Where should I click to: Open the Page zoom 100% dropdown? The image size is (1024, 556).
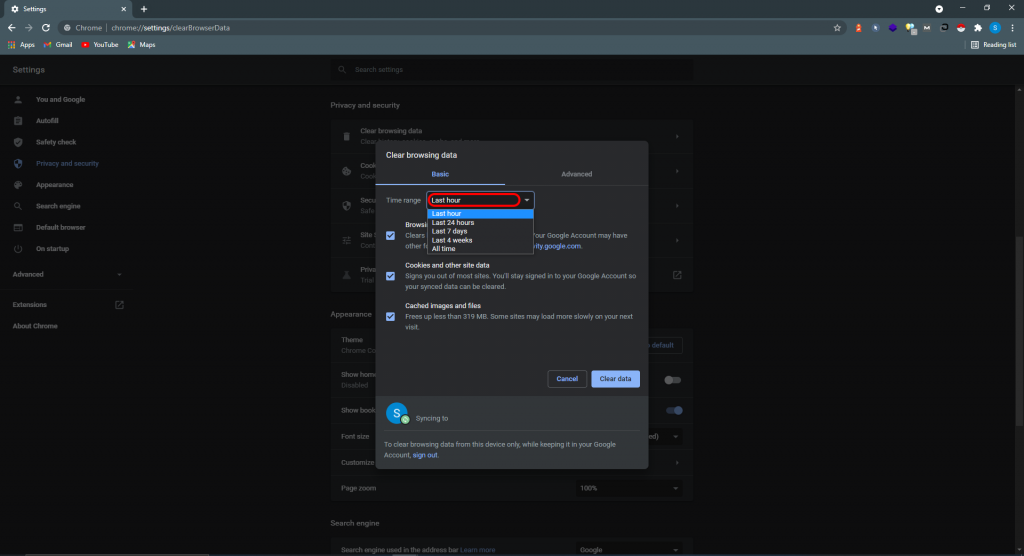click(629, 488)
